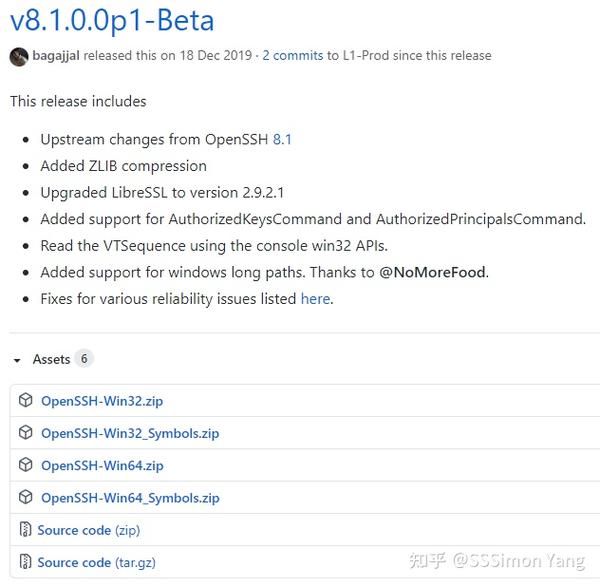Click the package icon beside OpenSSH-Win64.zip
The image size is (600, 587).
pos(26,465)
